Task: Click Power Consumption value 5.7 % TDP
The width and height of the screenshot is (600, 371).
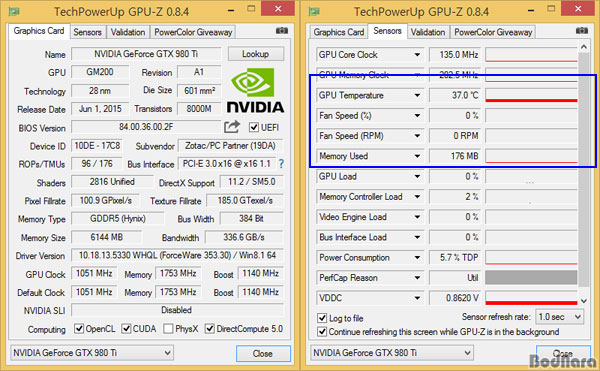Action: click(x=454, y=257)
